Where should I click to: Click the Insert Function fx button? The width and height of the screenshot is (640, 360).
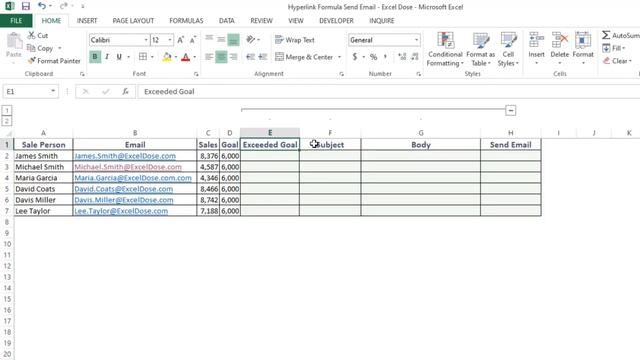click(x=125, y=91)
